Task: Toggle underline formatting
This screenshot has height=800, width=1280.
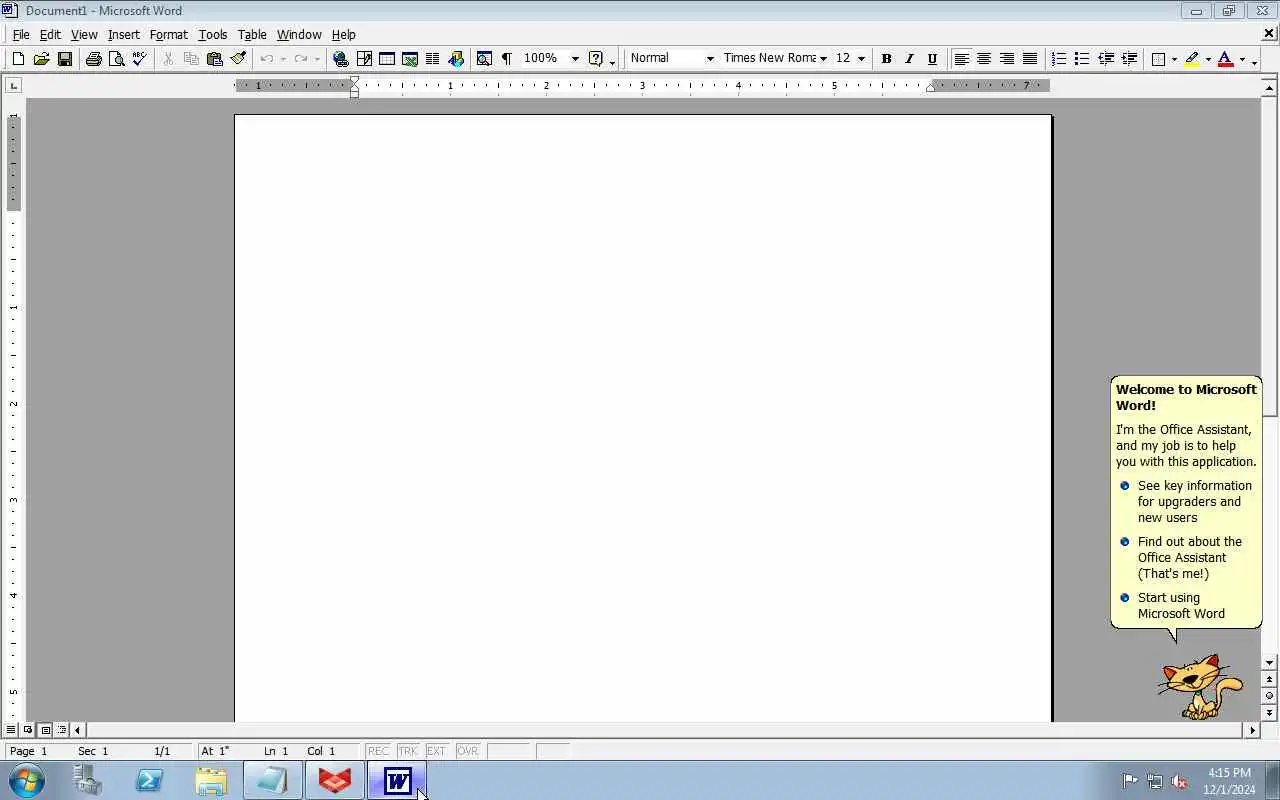Action: coord(932,59)
